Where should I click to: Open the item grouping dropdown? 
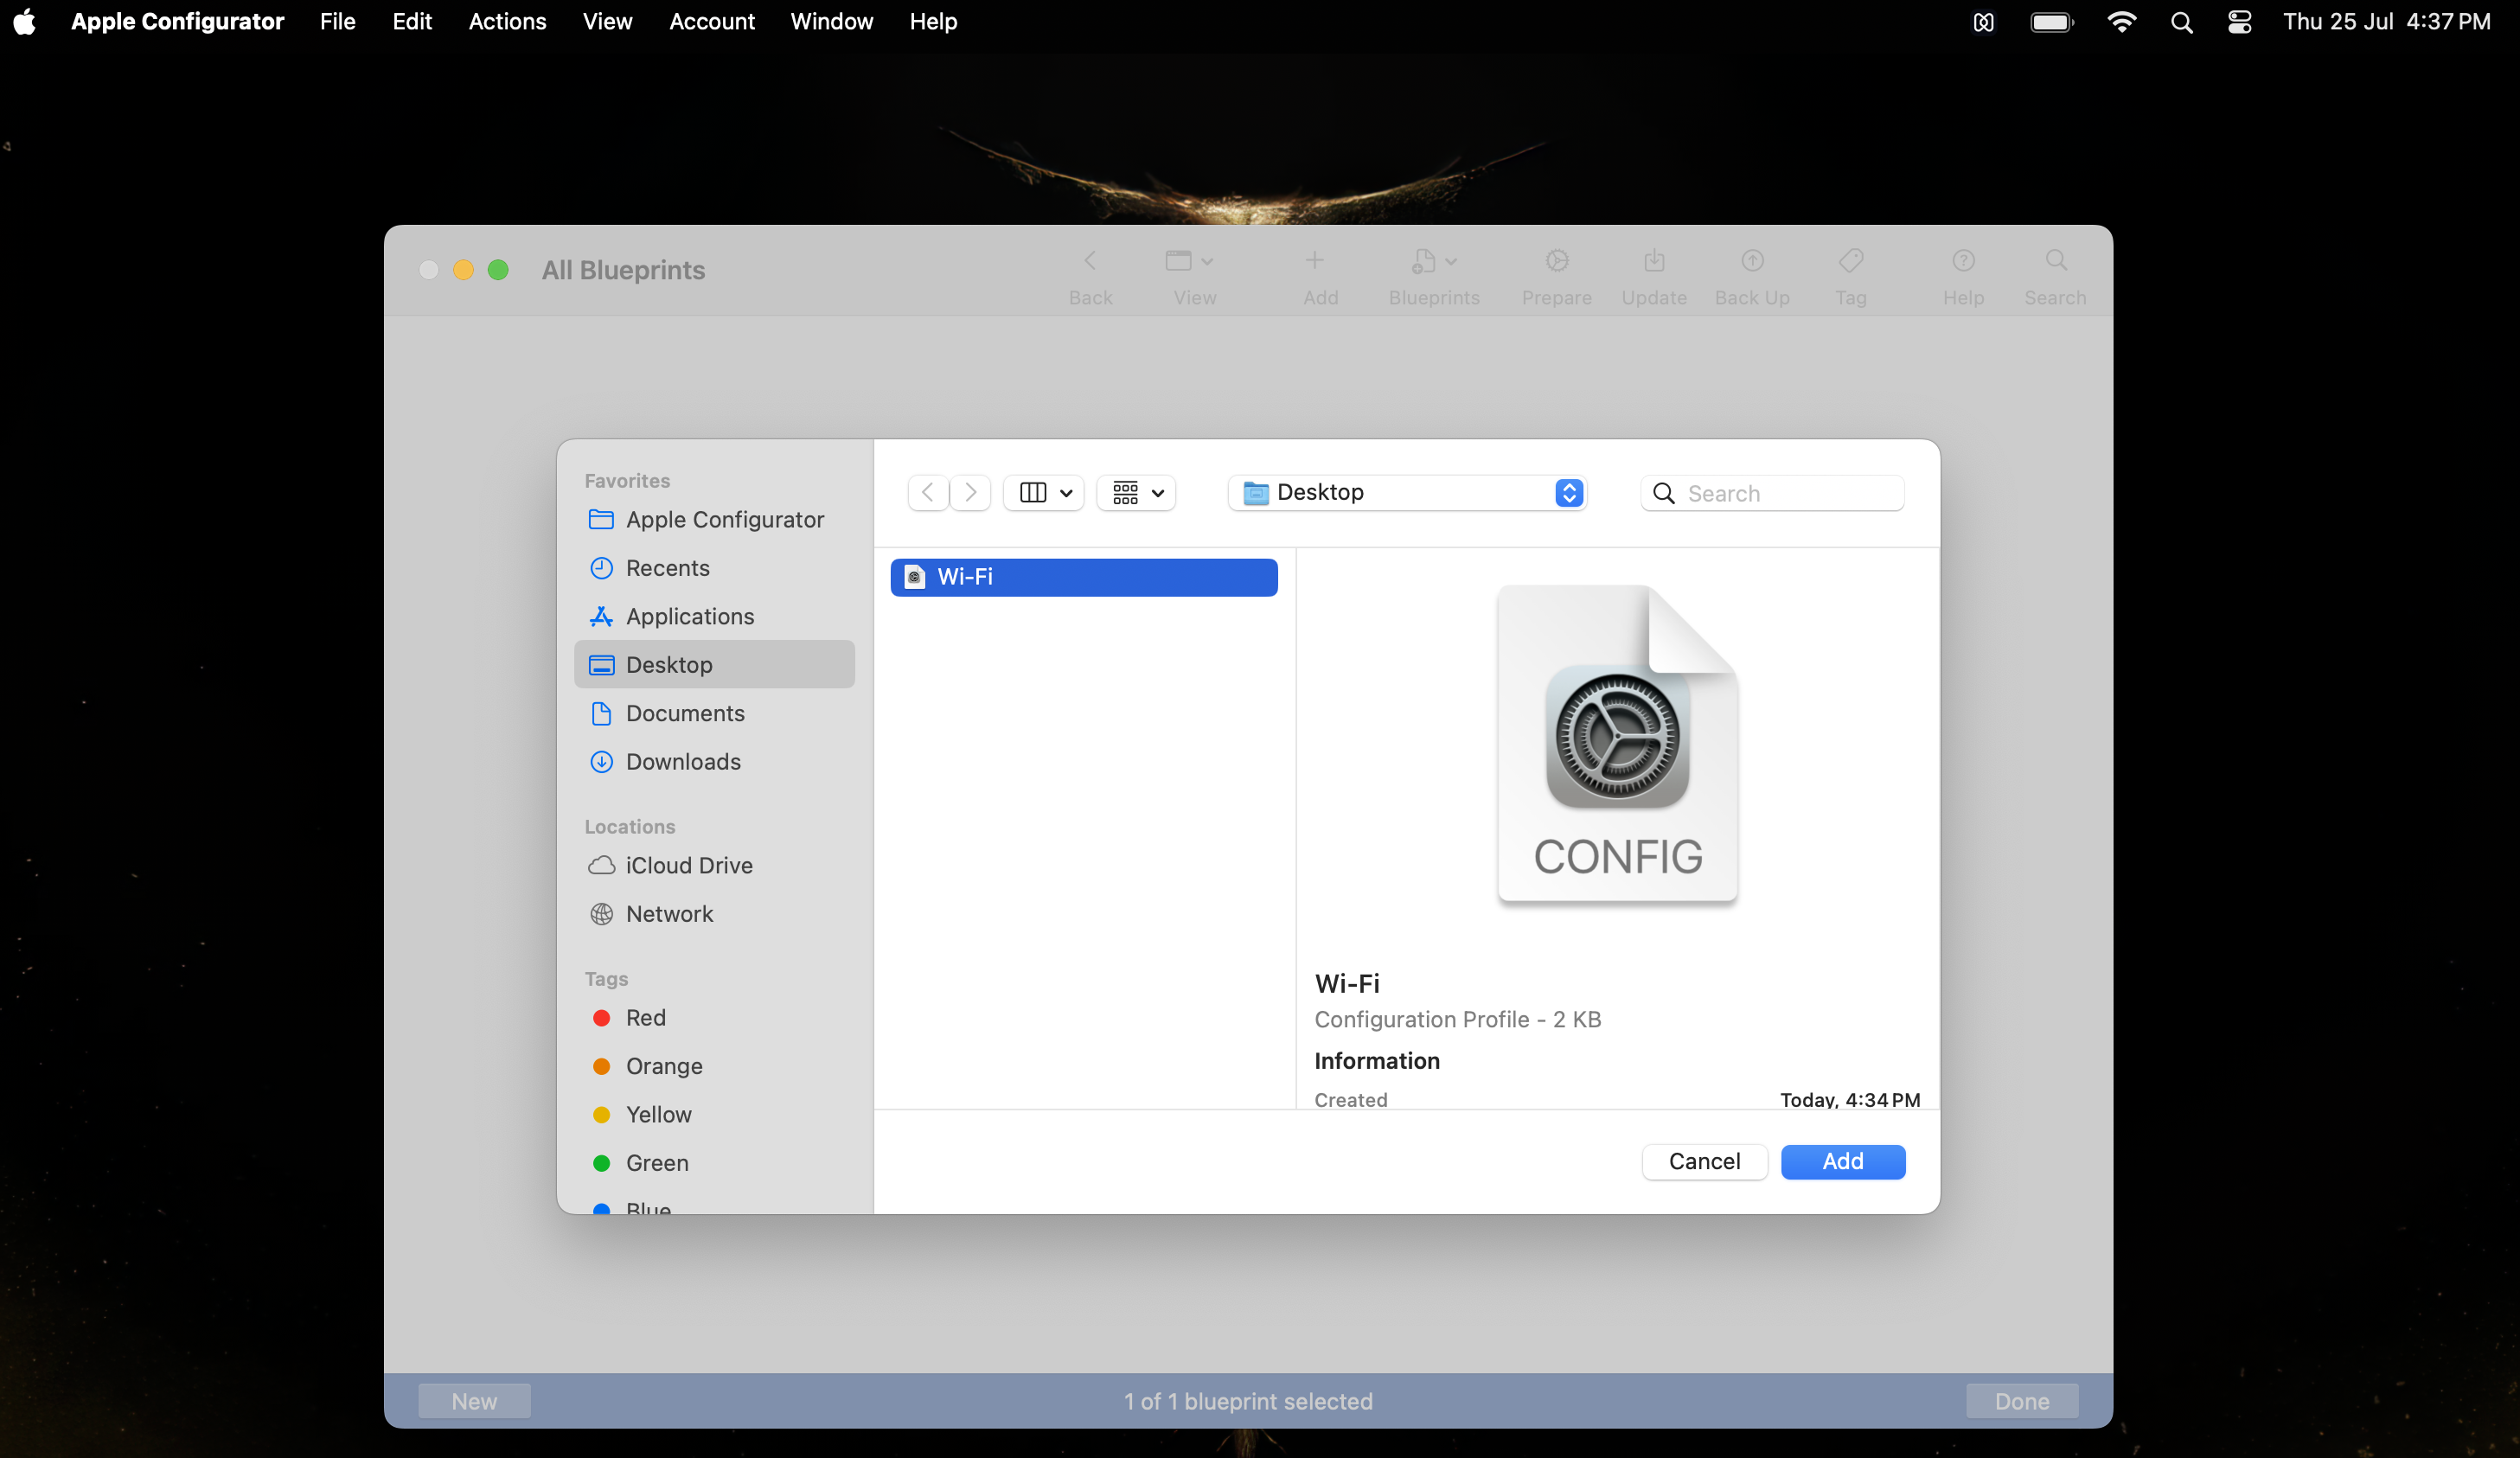coord(1137,493)
